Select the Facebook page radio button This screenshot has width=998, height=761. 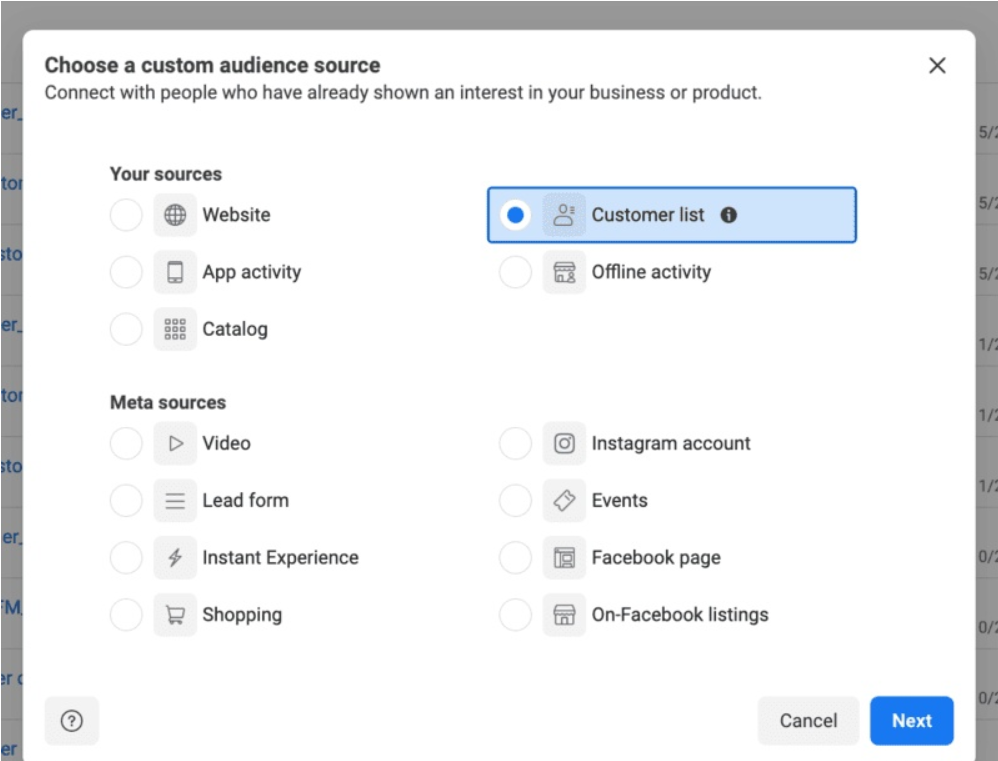pos(515,558)
